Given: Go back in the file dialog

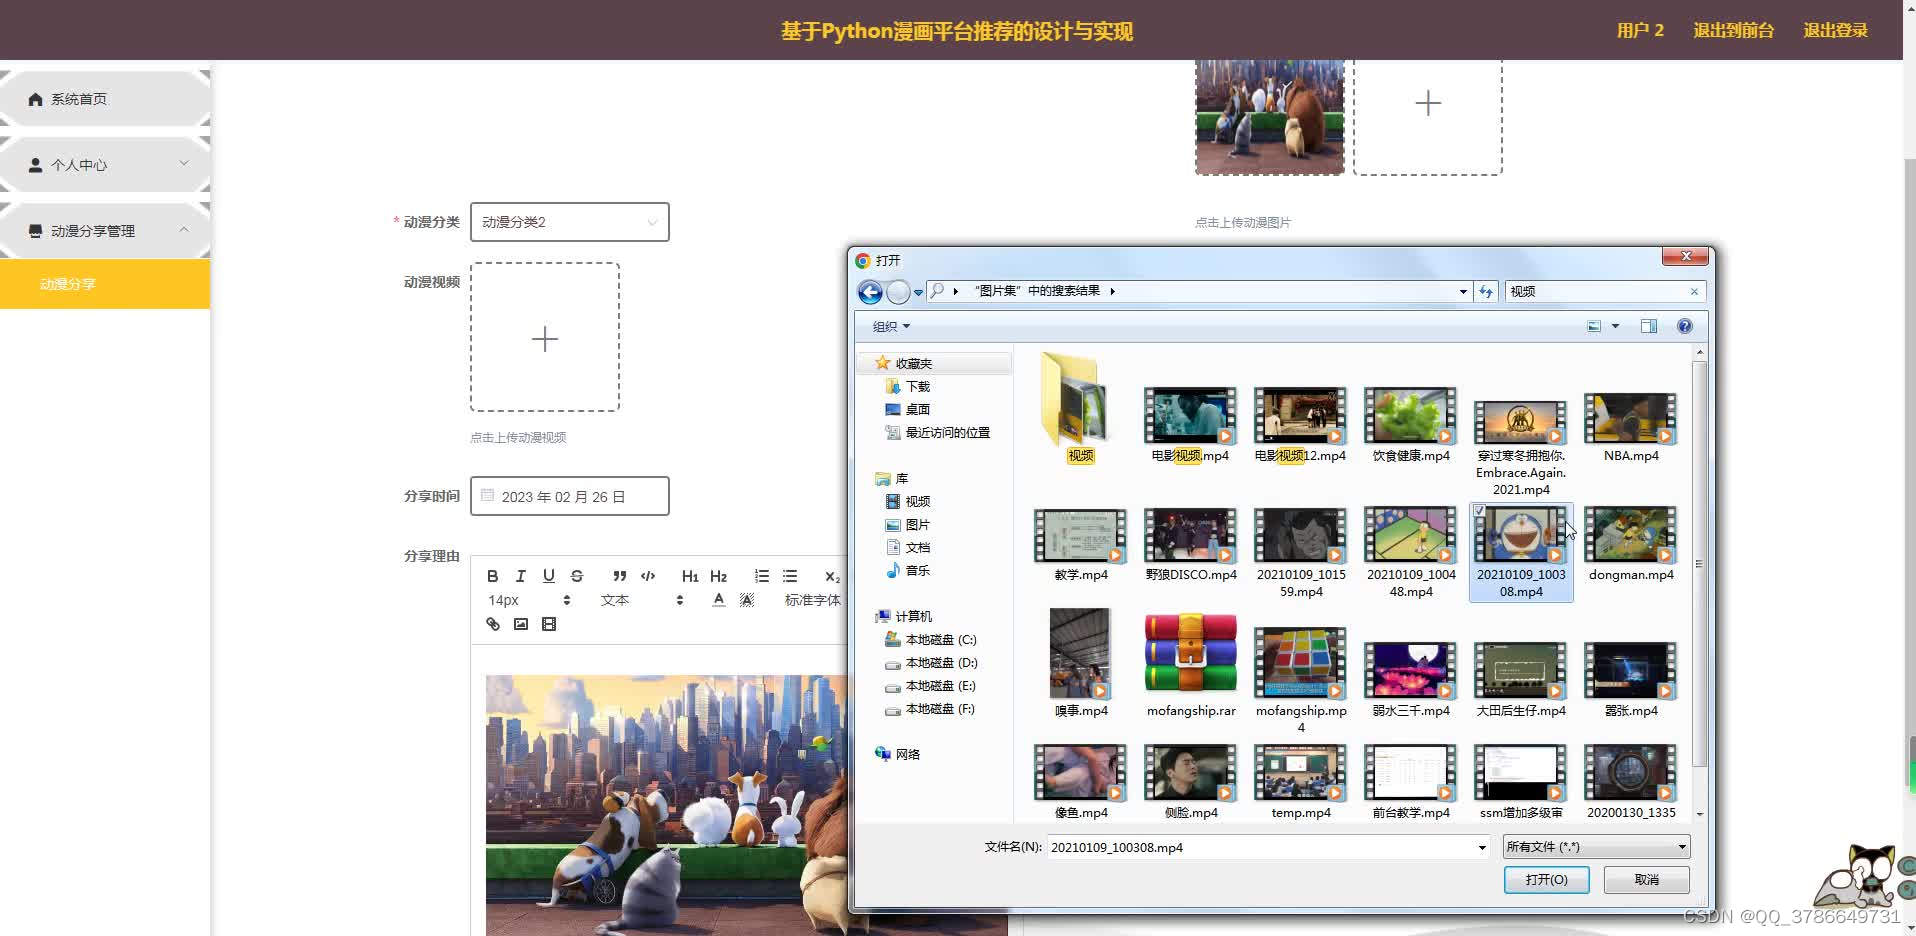Looking at the screenshot, I should 870,291.
